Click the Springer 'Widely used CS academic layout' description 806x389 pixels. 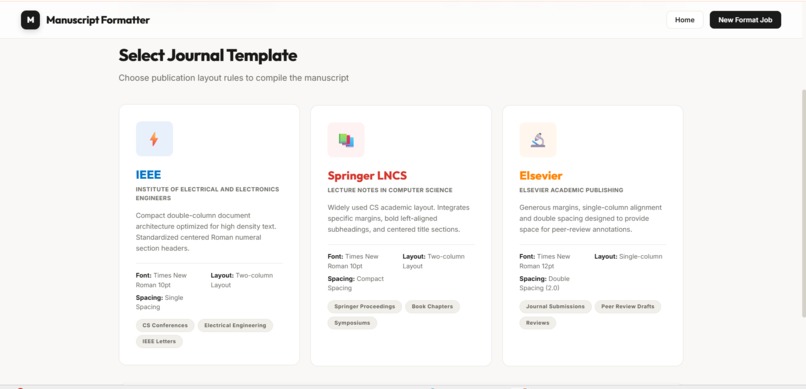[x=398, y=218]
